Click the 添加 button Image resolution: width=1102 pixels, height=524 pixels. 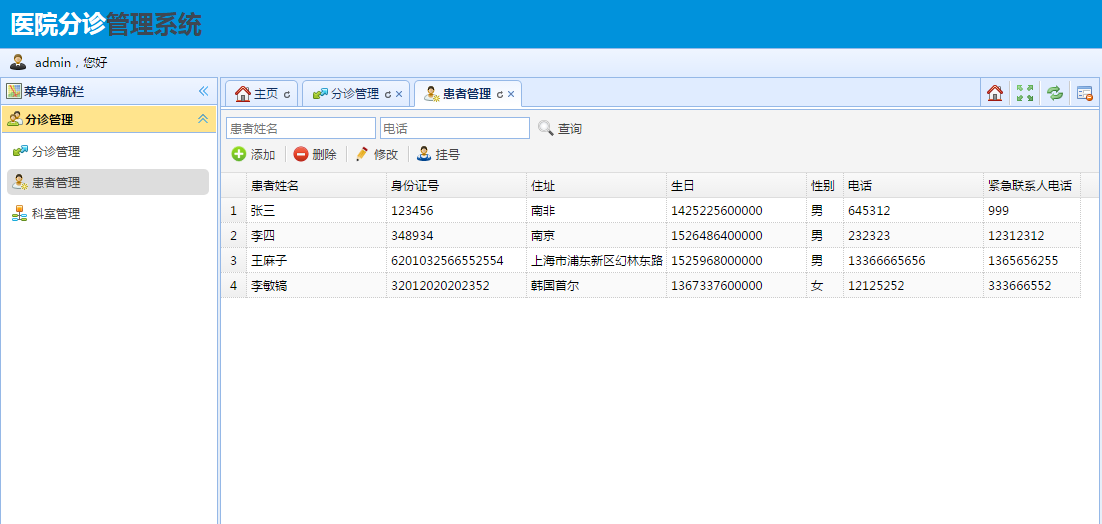(x=254, y=155)
